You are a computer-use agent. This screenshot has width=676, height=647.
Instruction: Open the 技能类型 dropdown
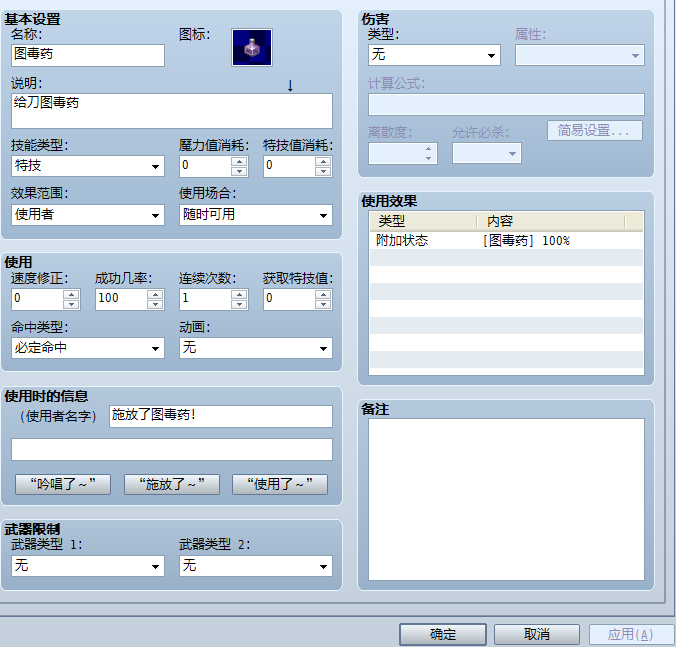pos(88,166)
